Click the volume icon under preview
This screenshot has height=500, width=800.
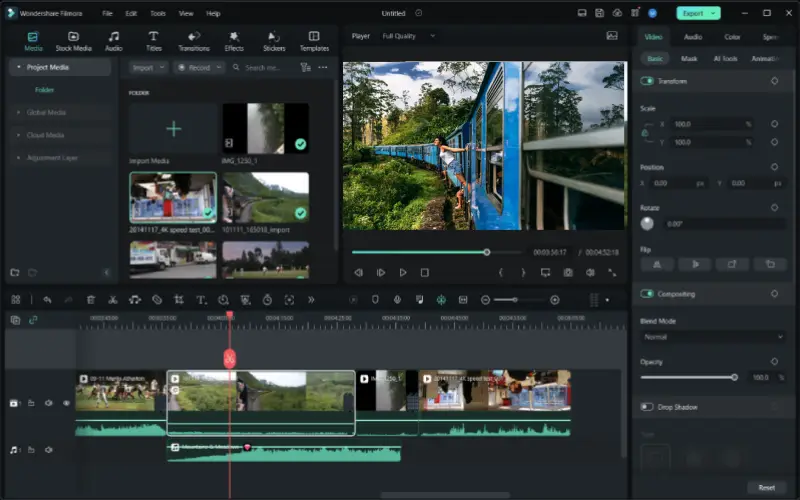click(590, 272)
